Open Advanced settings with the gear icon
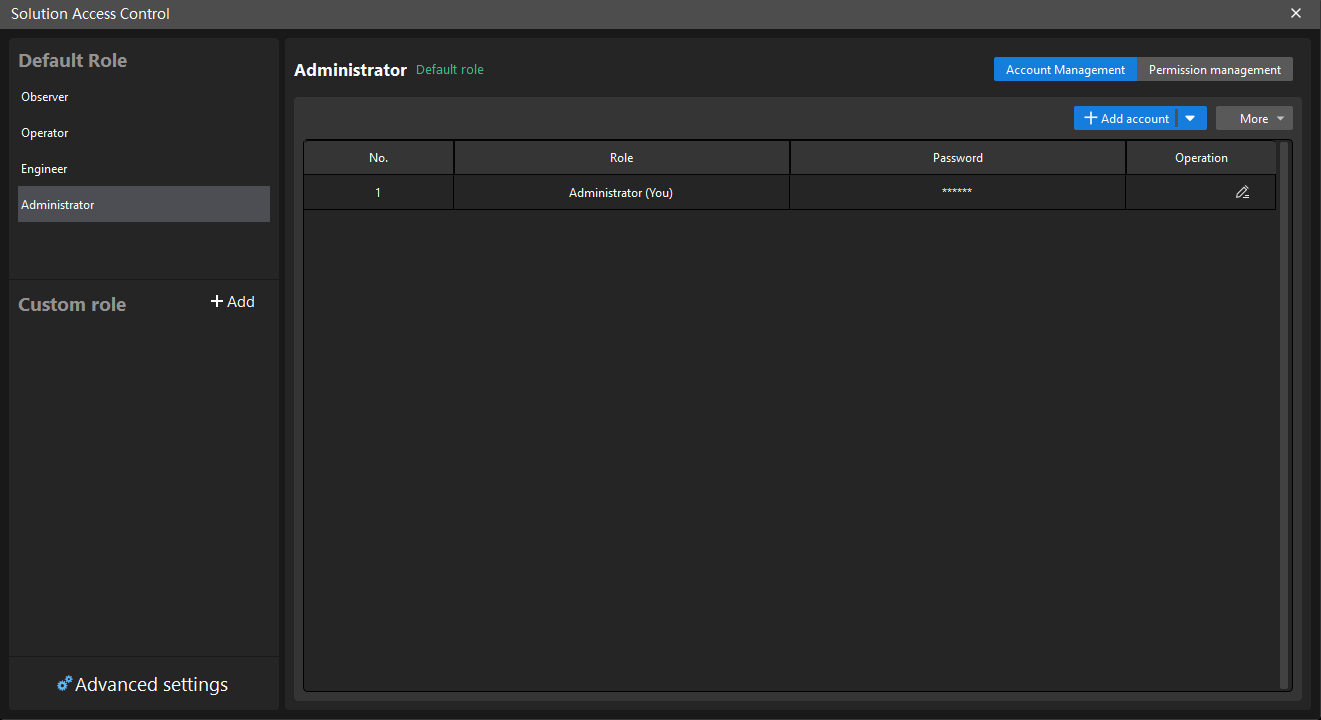 143,684
